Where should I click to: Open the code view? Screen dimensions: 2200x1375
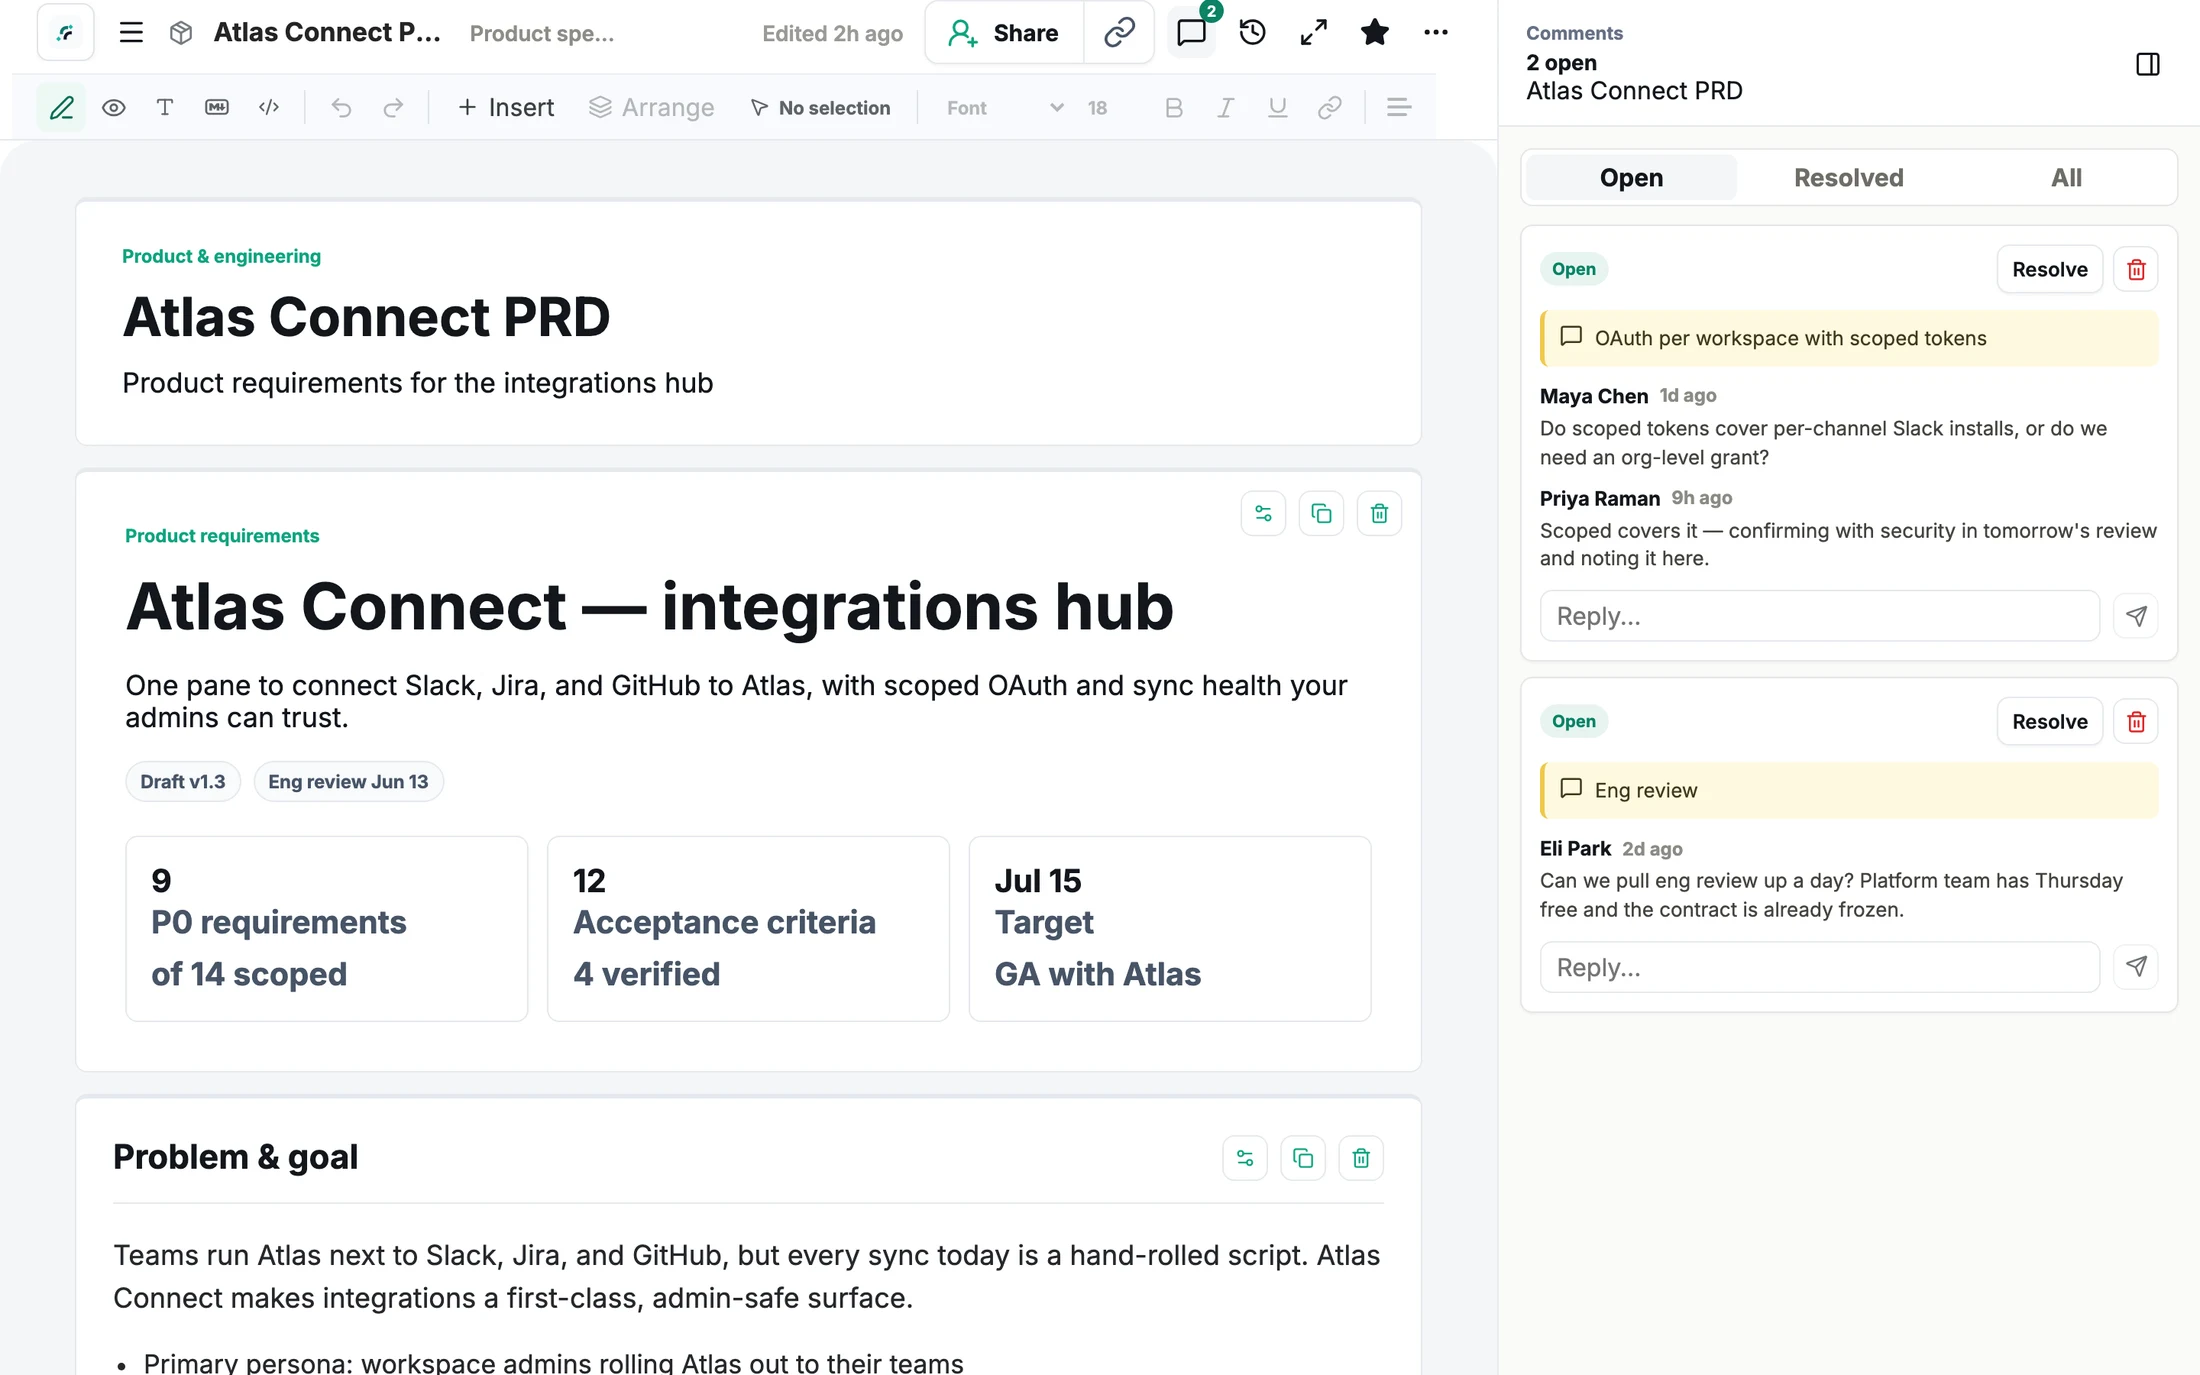pos(269,107)
